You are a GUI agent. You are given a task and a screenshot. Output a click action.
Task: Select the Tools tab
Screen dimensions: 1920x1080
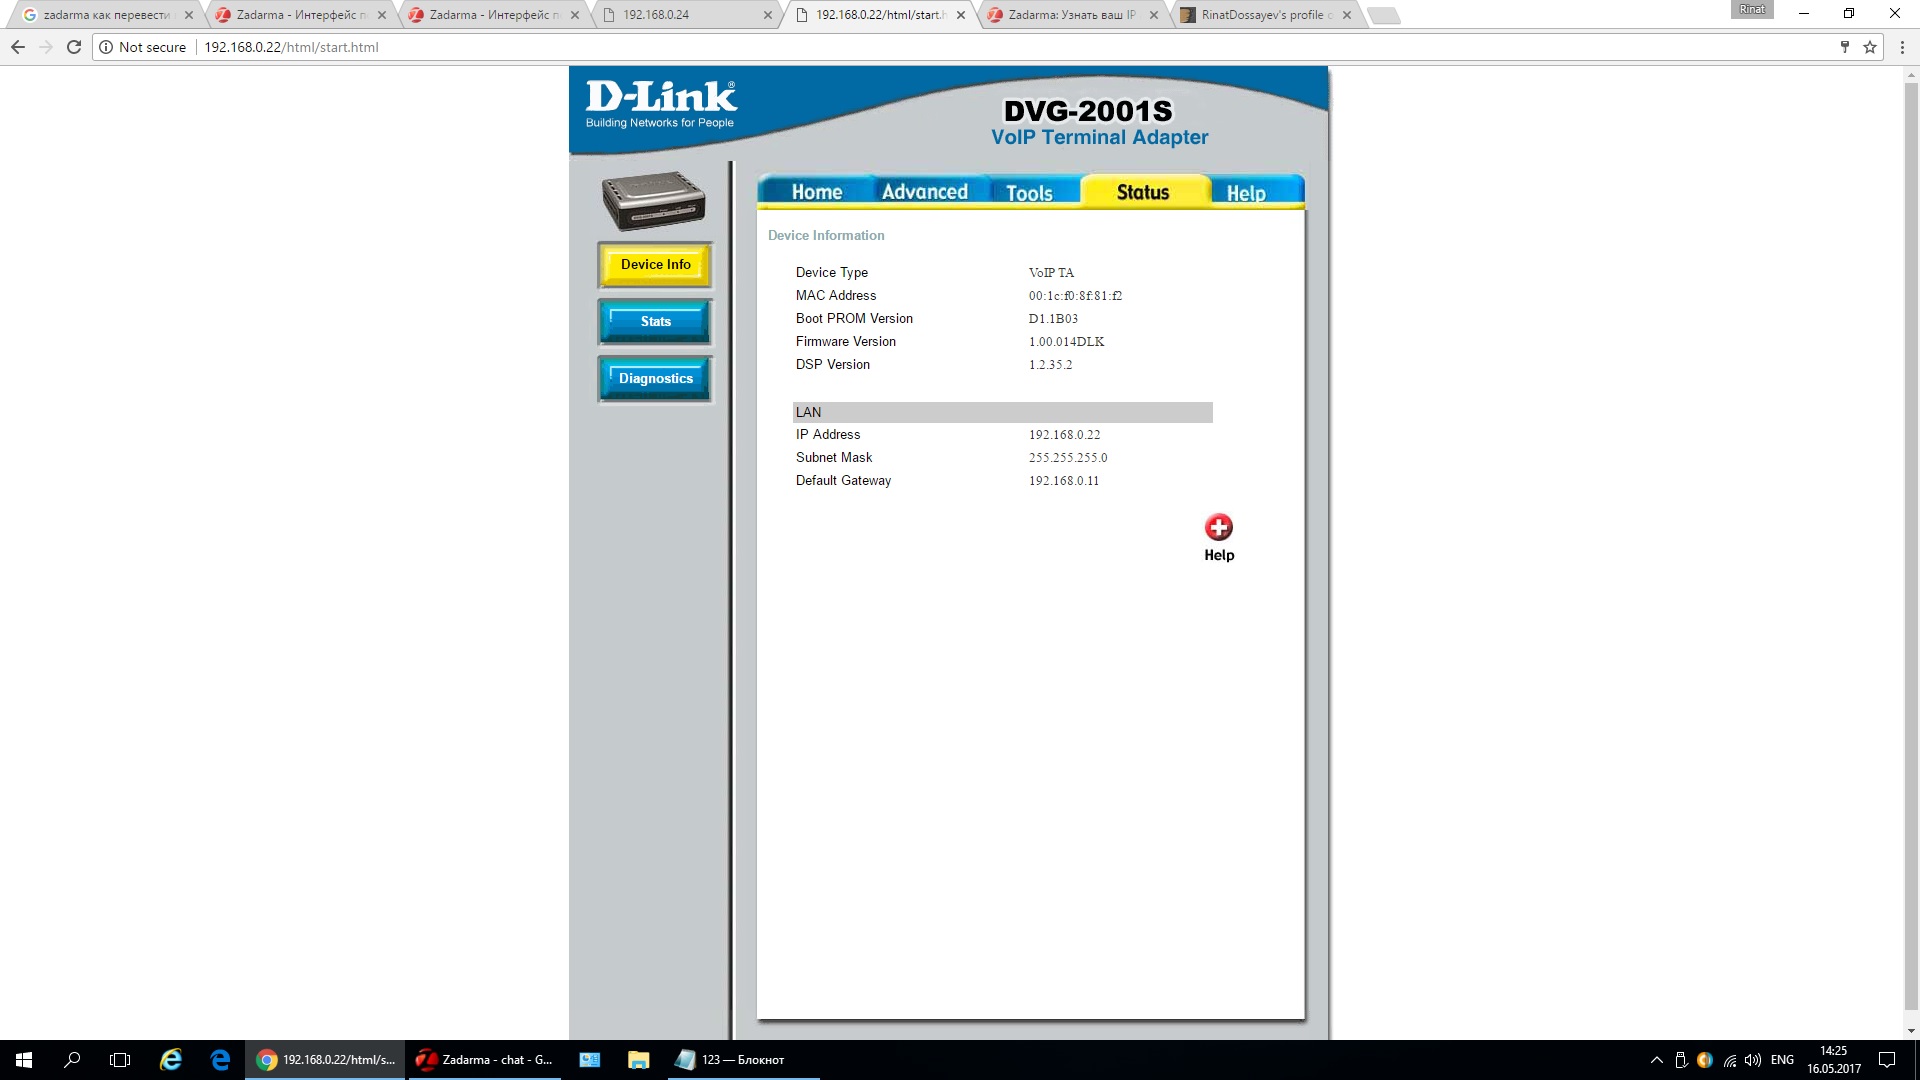[x=1029, y=193]
